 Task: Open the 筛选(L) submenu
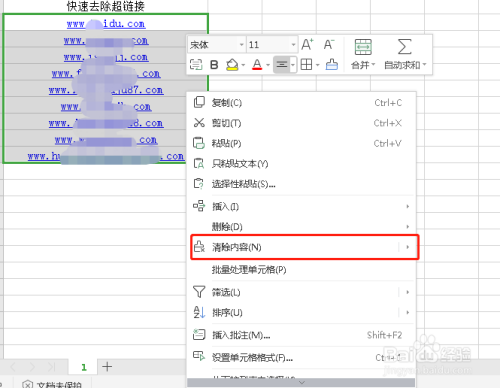coord(302,292)
